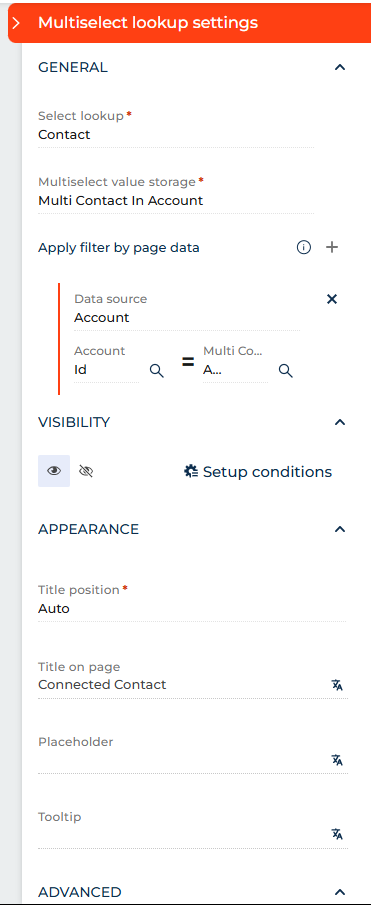Collapse the Multiselect lookup settings panel arrow

(16, 23)
